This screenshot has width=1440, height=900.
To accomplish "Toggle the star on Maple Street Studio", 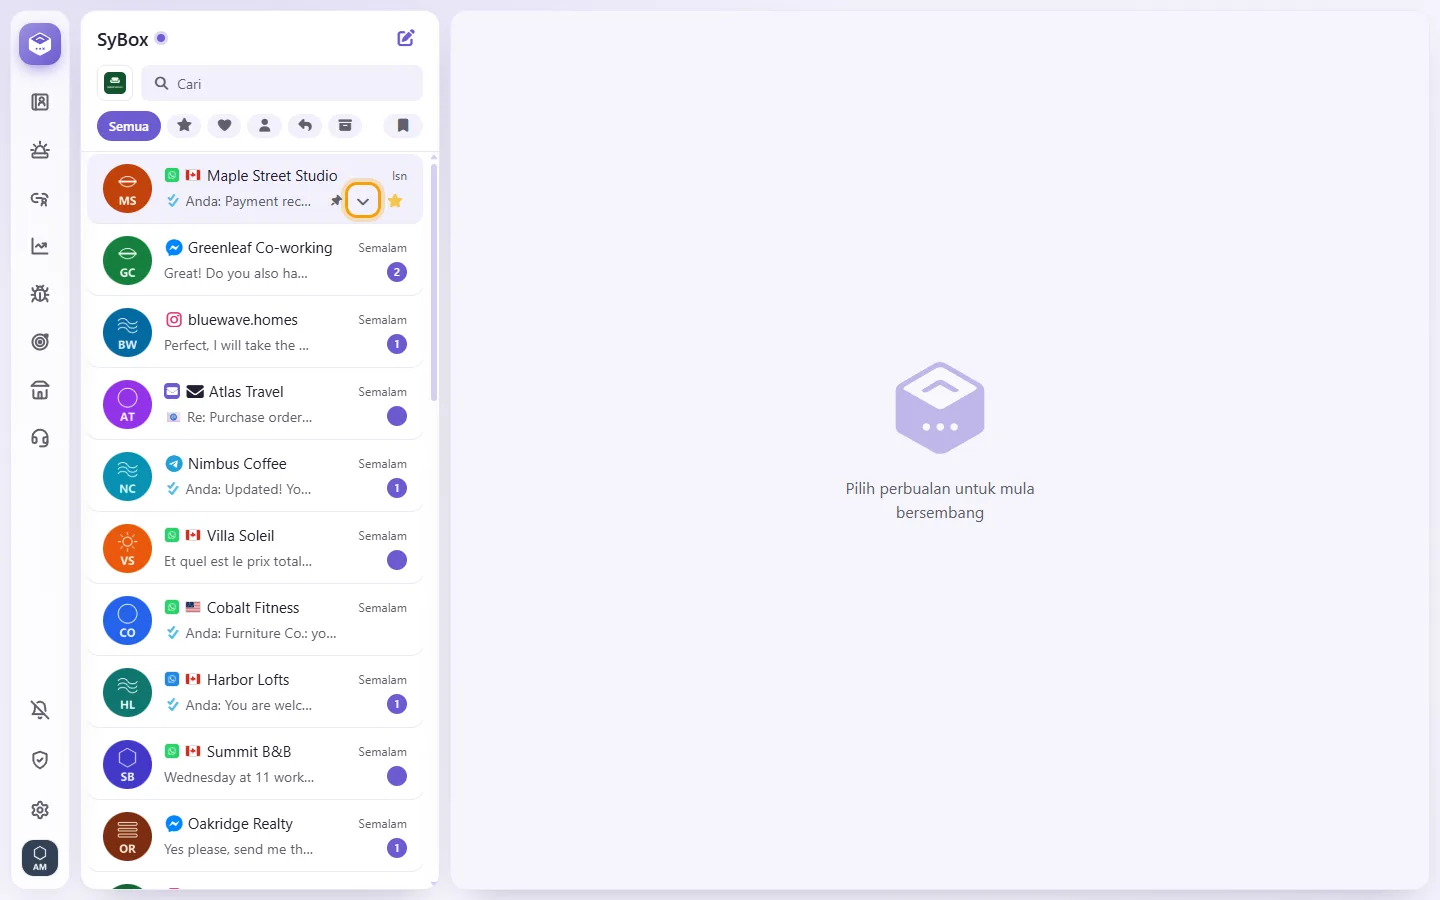I will tap(396, 201).
